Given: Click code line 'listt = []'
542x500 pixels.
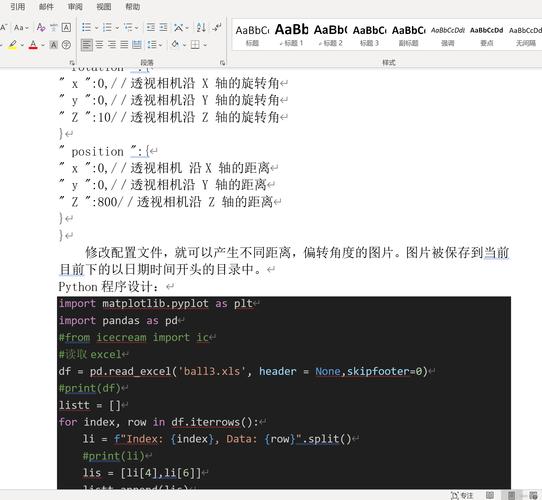Looking at the screenshot, I should [x=90, y=405].
